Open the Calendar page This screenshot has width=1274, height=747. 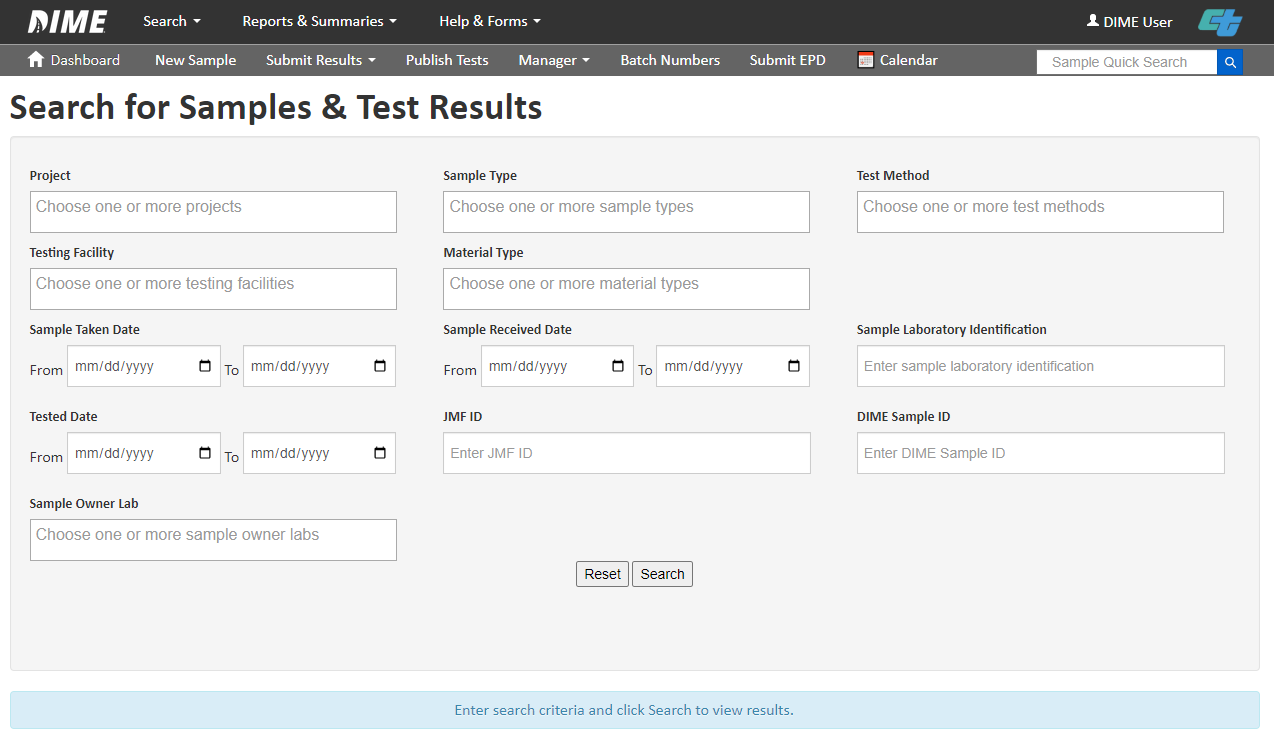898,60
